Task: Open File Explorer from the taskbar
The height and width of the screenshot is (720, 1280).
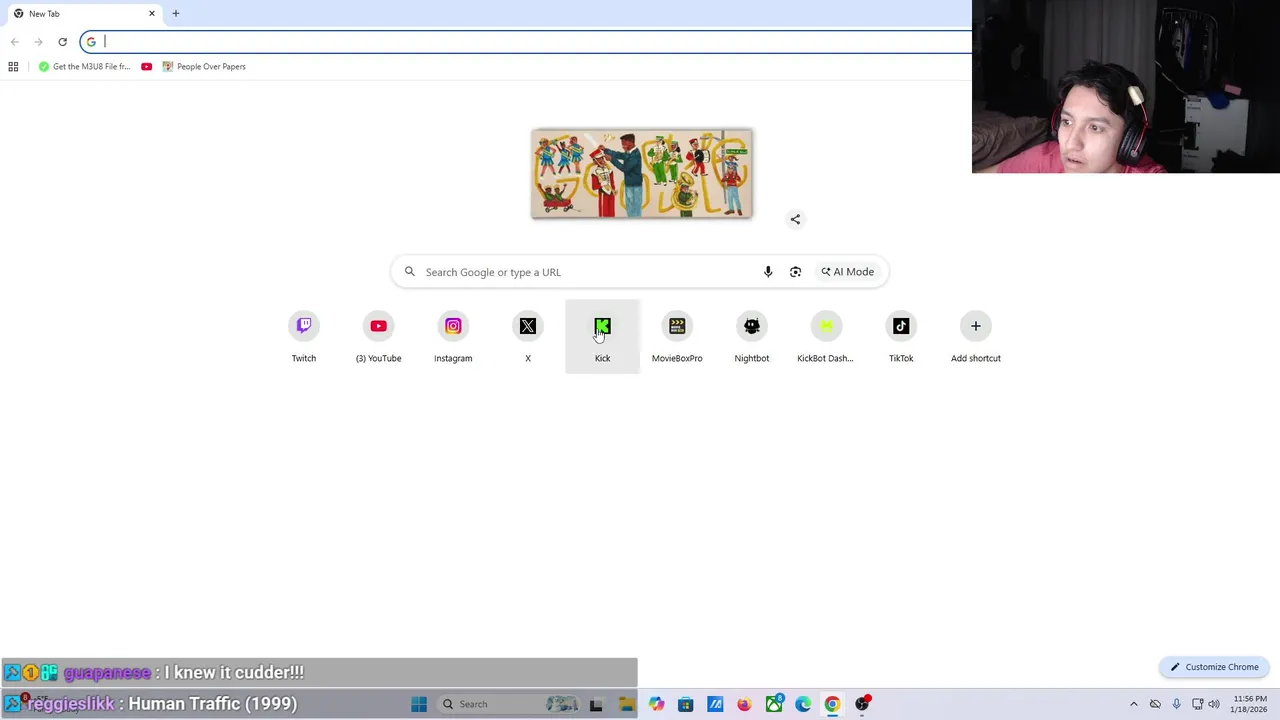Action: pyautogui.click(x=626, y=704)
